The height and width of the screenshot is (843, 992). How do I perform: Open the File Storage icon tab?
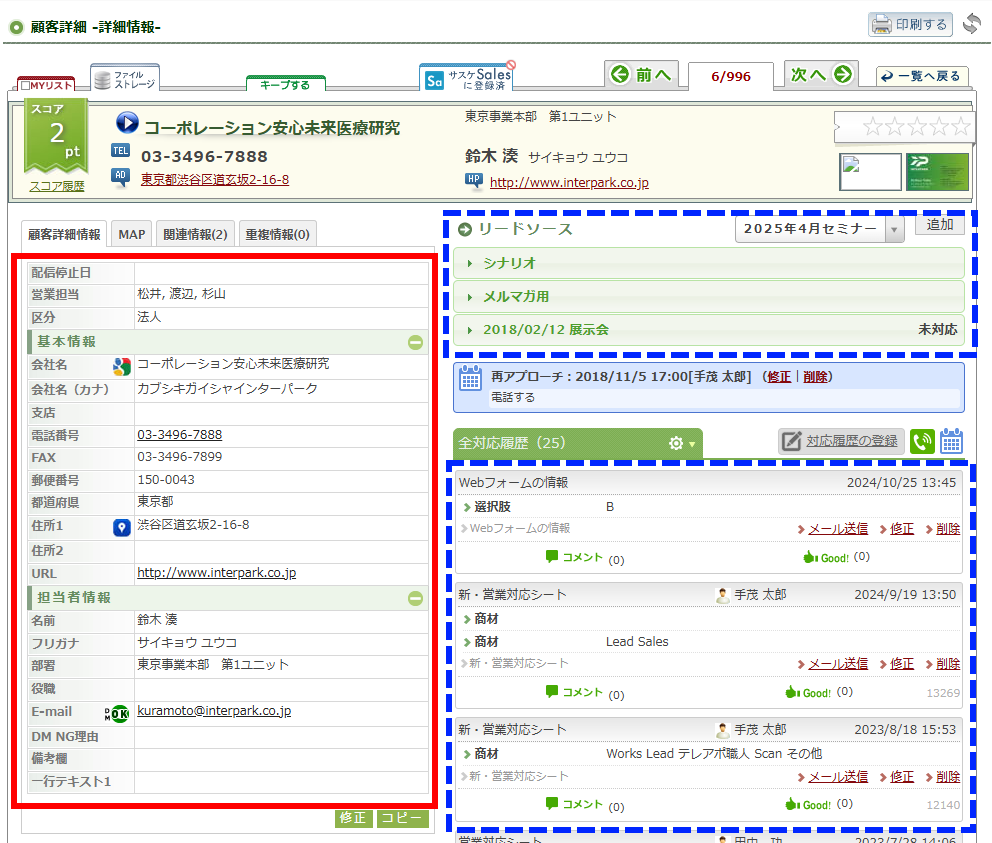(x=125, y=77)
